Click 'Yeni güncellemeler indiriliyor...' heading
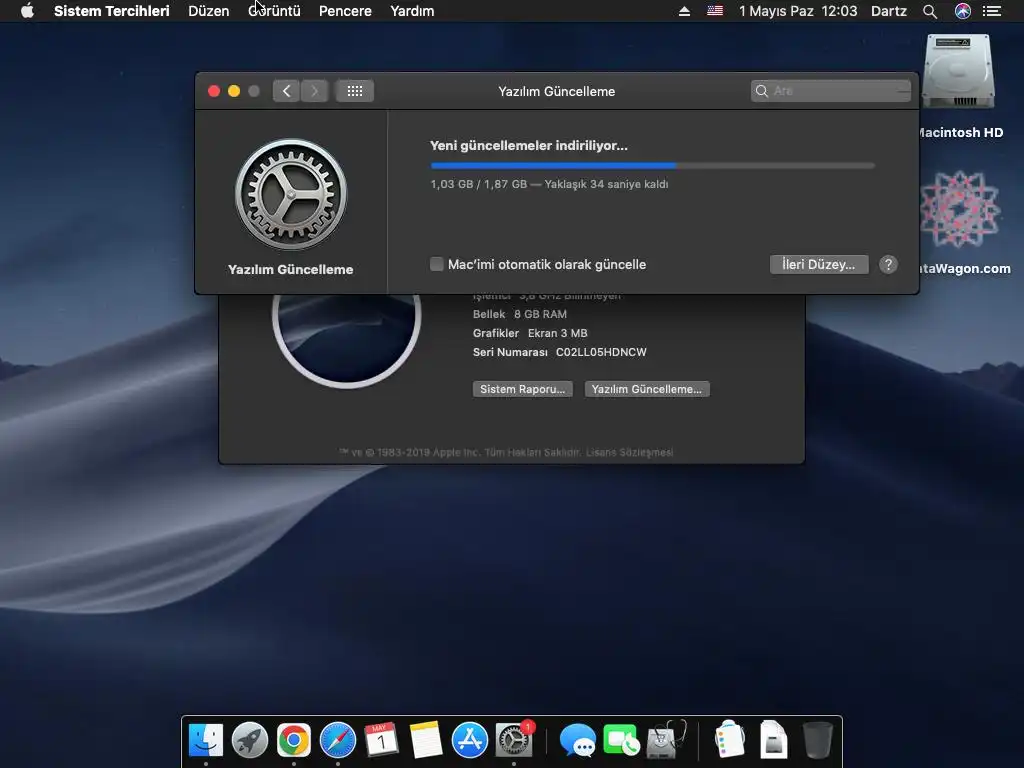 pyautogui.click(x=528, y=146)
